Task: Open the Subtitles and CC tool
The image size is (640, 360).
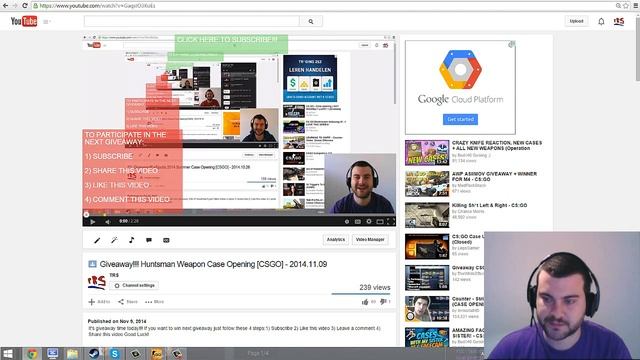Action: tap(166, 240)
